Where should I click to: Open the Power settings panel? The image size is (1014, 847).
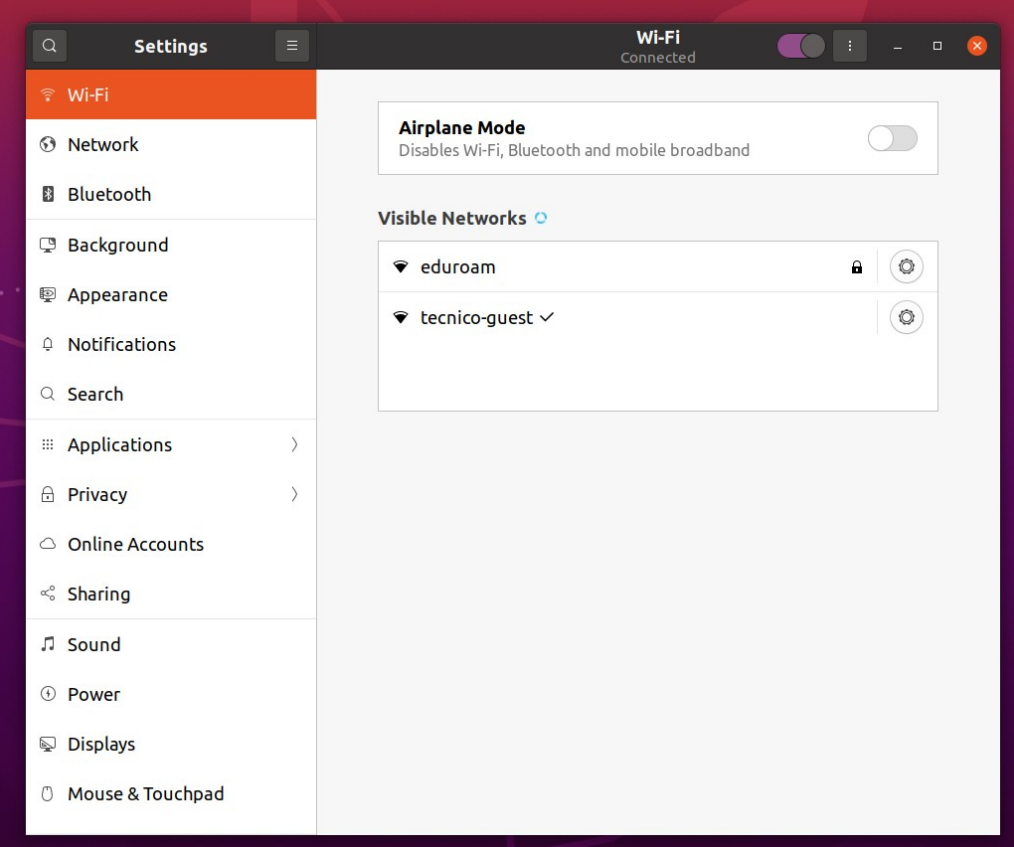coord(171,694)
